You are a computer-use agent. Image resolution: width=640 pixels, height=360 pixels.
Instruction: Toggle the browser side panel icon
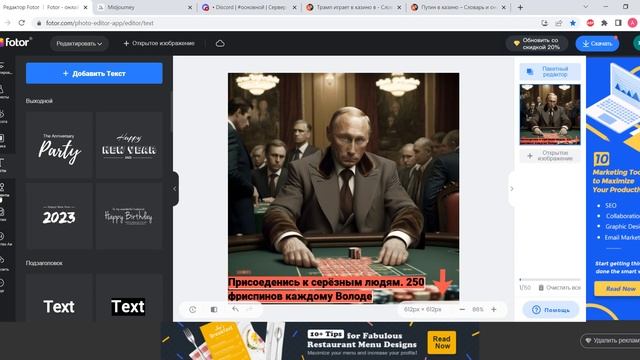(618, 23)
